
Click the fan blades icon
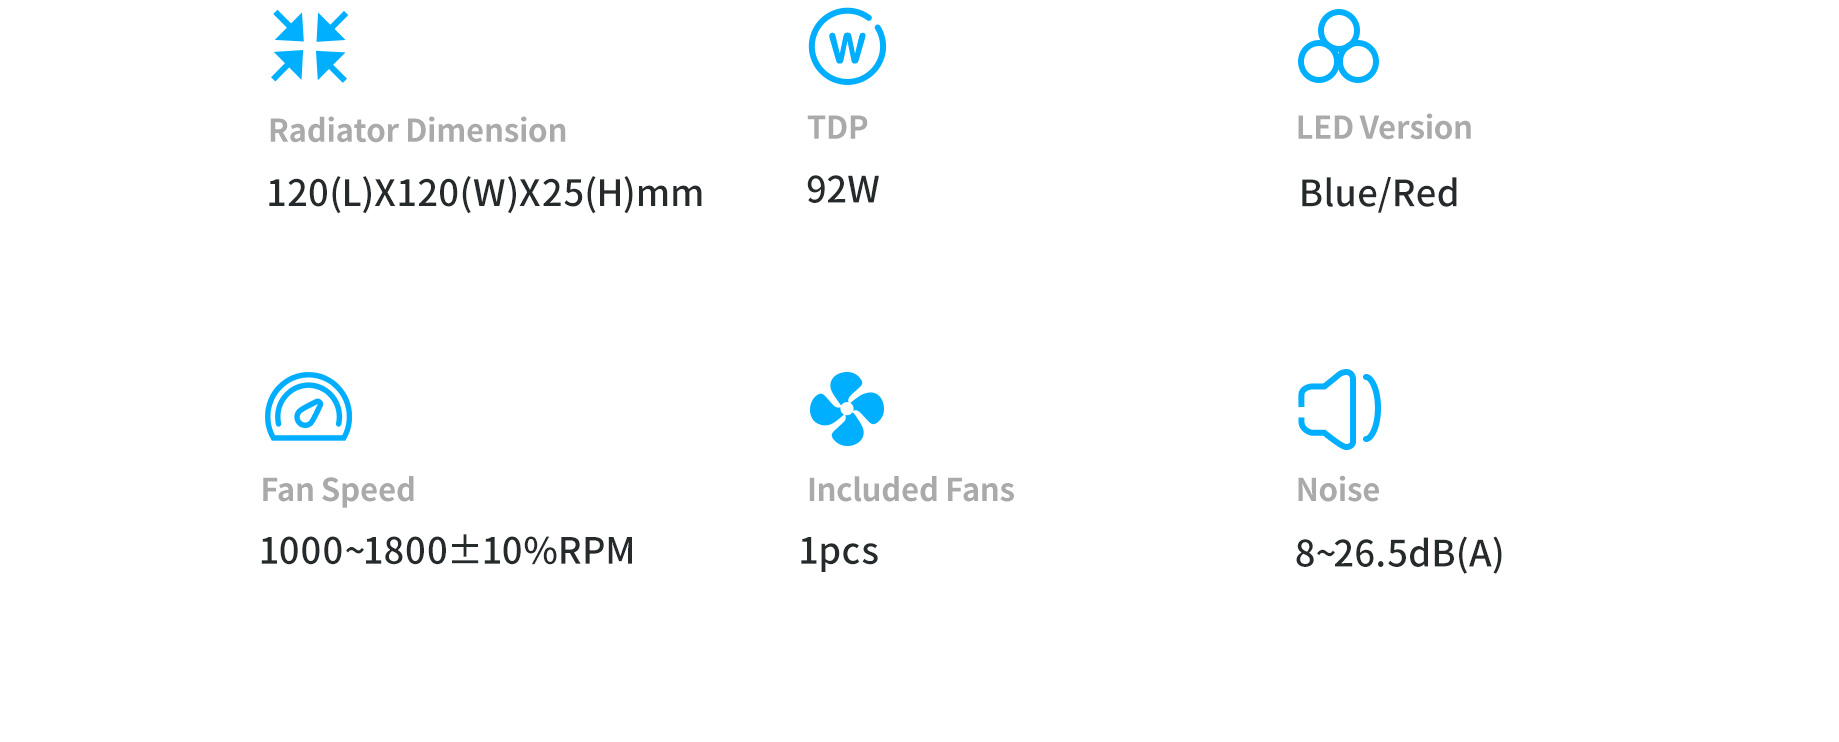click(x=847, y=409)
